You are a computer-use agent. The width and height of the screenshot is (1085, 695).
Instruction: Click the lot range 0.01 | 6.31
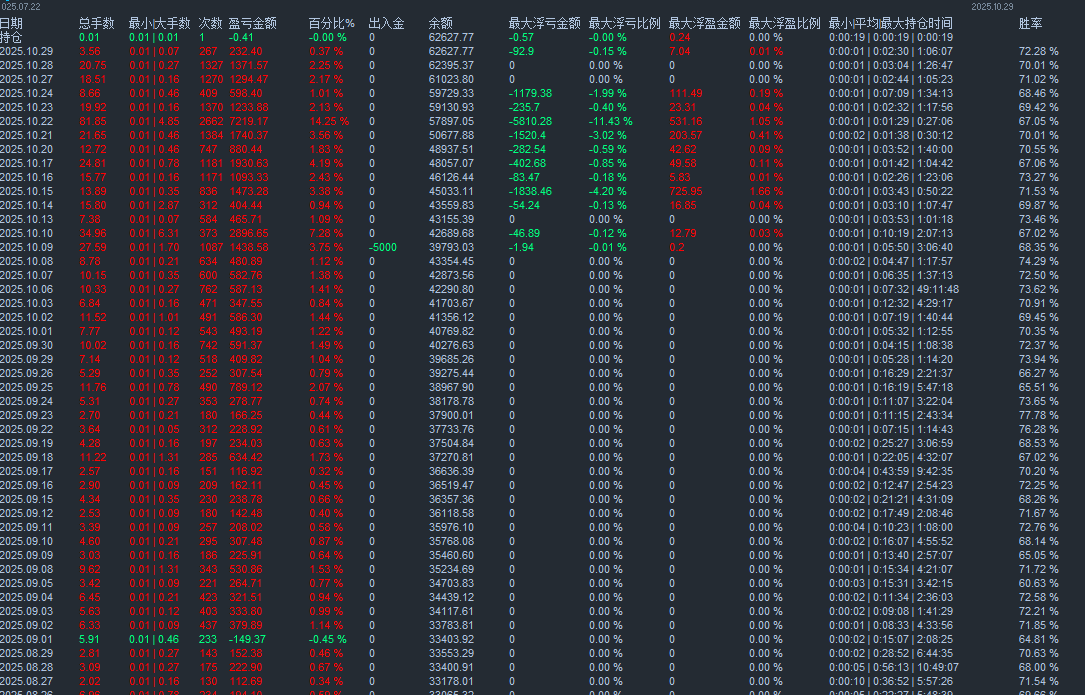point(154,233)
